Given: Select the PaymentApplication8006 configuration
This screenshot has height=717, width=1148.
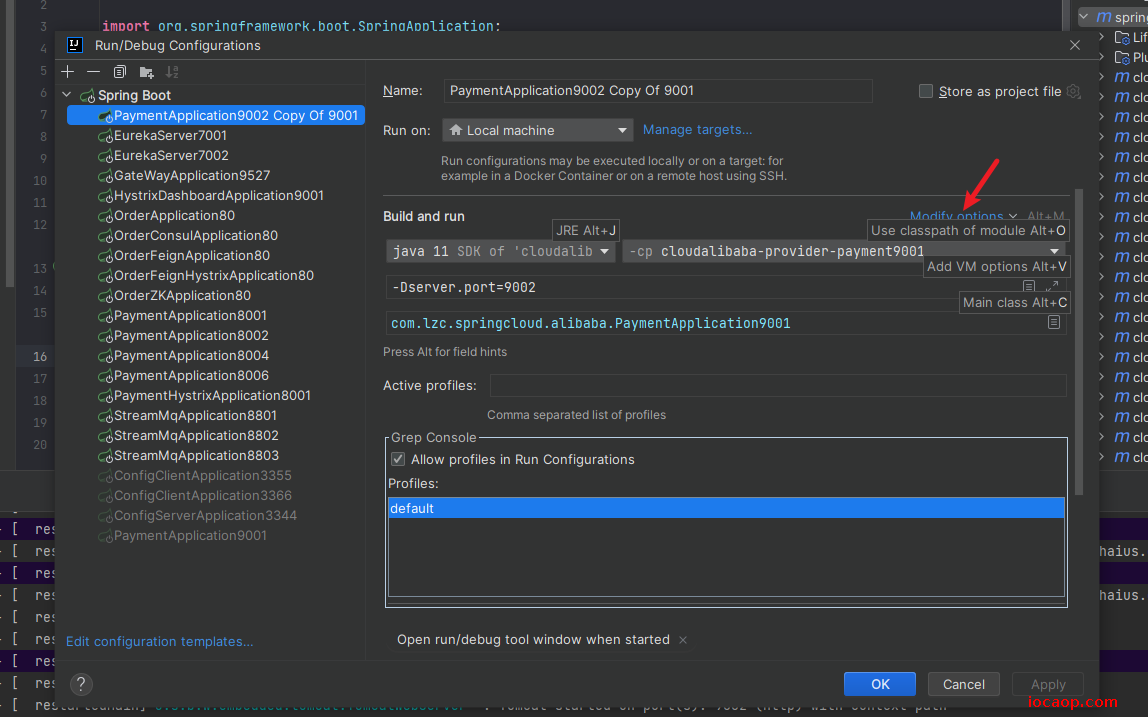Looking at the screenshot, I should [191, 376].
